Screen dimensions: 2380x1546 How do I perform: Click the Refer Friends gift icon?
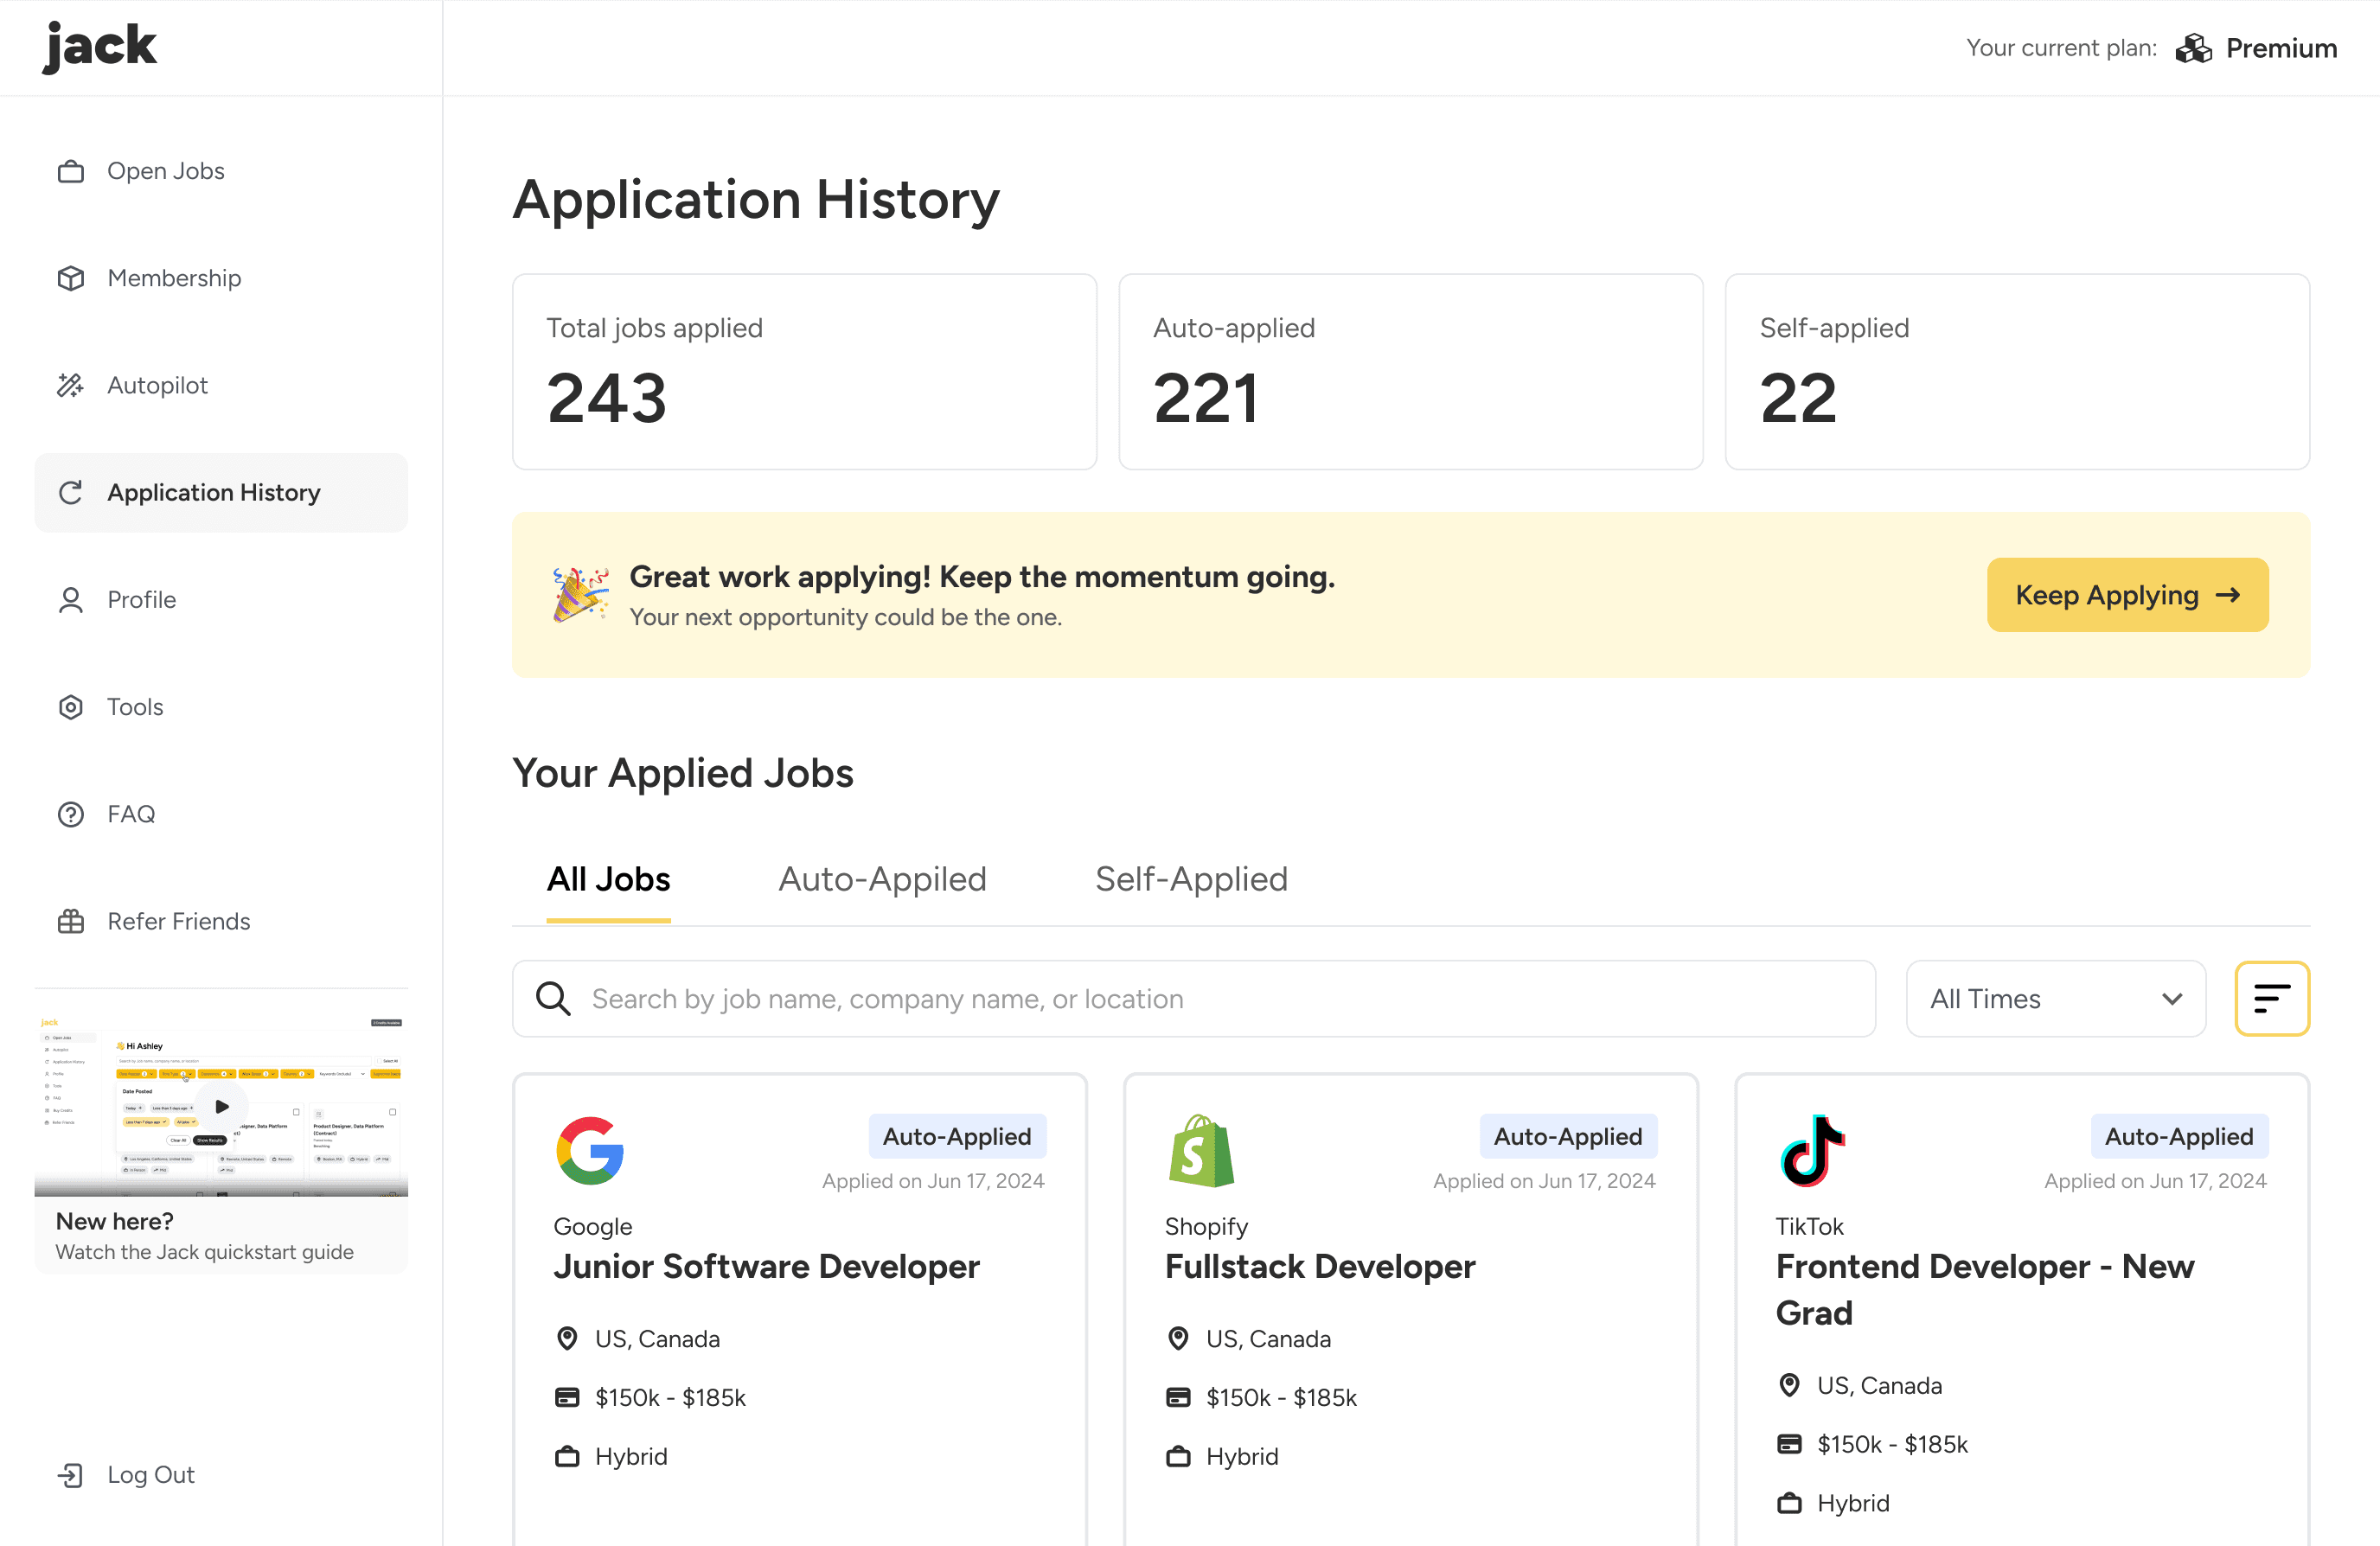(70, 921)
